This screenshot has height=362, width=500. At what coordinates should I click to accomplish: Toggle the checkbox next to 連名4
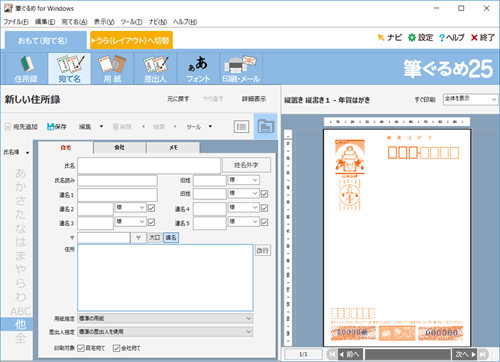click(x=264, y=208)
